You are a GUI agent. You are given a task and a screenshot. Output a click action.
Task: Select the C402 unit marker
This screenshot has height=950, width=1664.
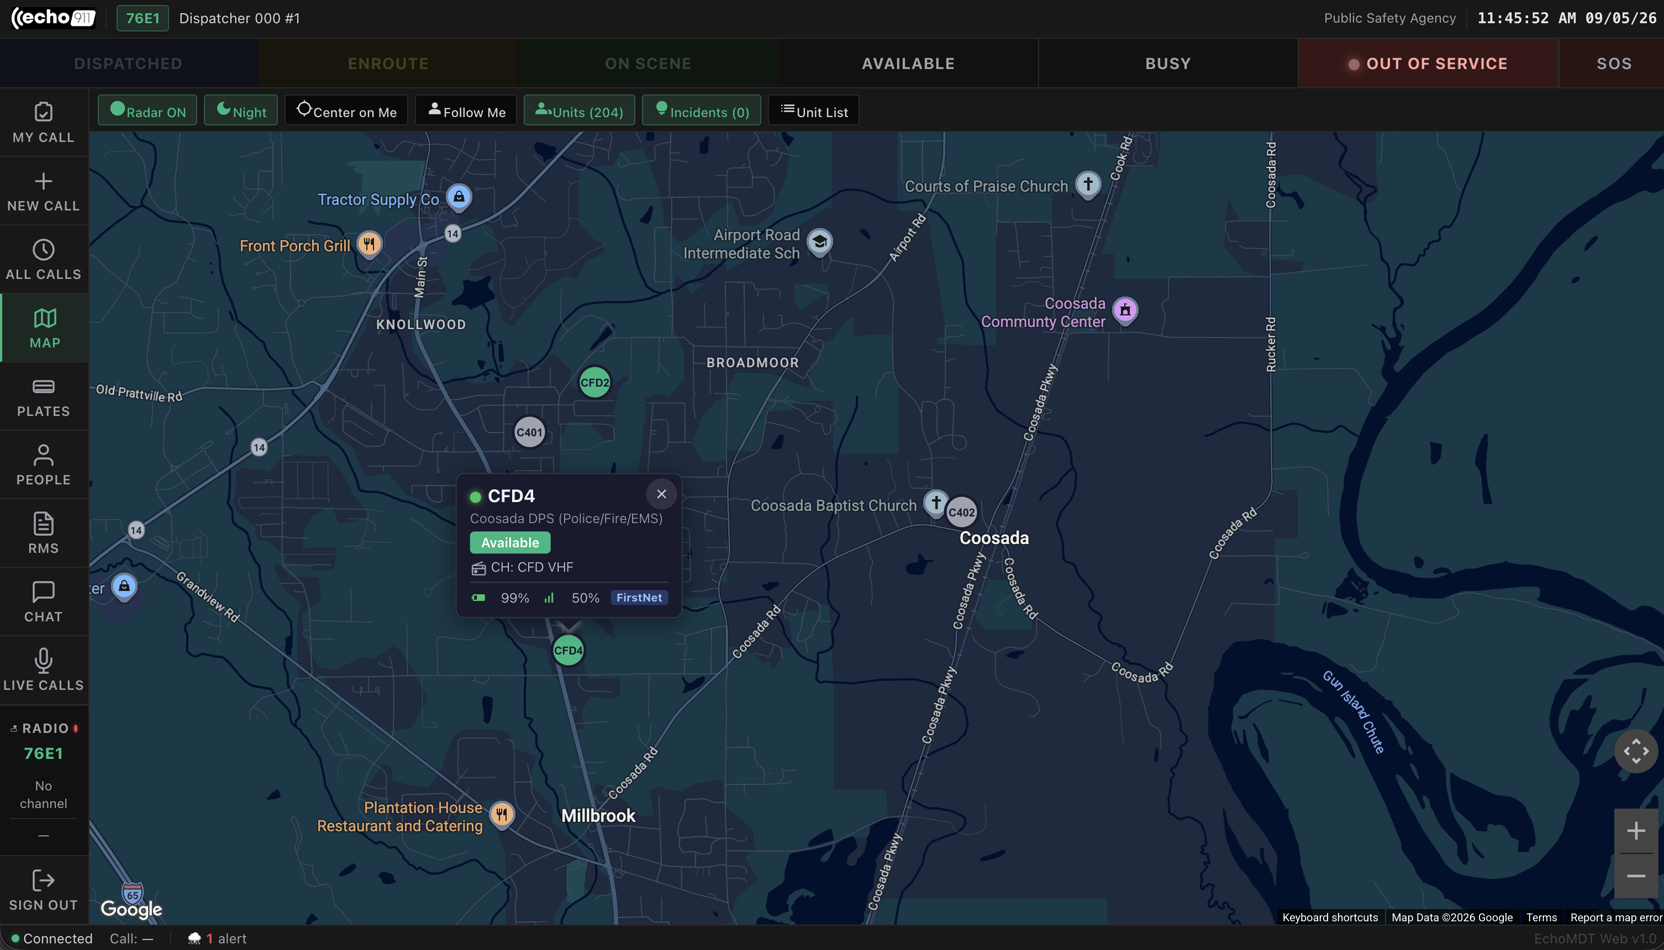click(961, 512)
